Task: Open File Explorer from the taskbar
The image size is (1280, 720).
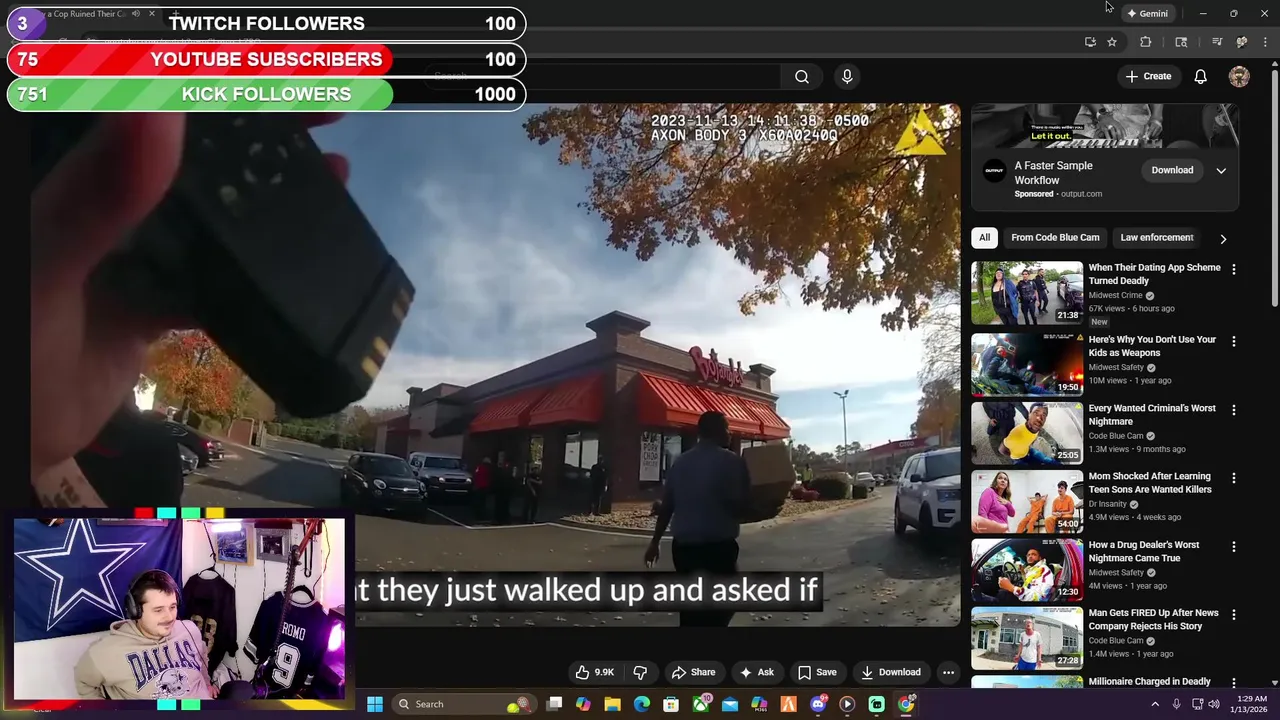Action: pyautogui.click(x=612, y=704)
